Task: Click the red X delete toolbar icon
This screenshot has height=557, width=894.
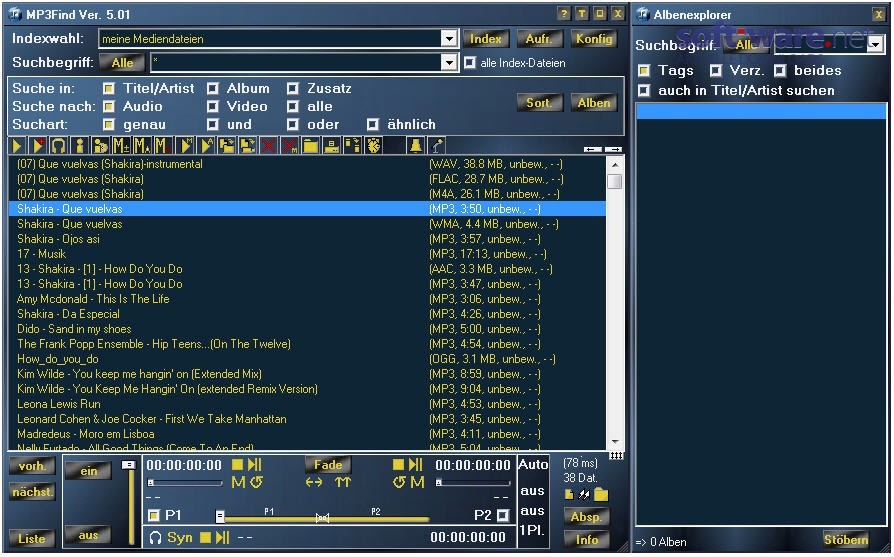Action: point(268,146)
